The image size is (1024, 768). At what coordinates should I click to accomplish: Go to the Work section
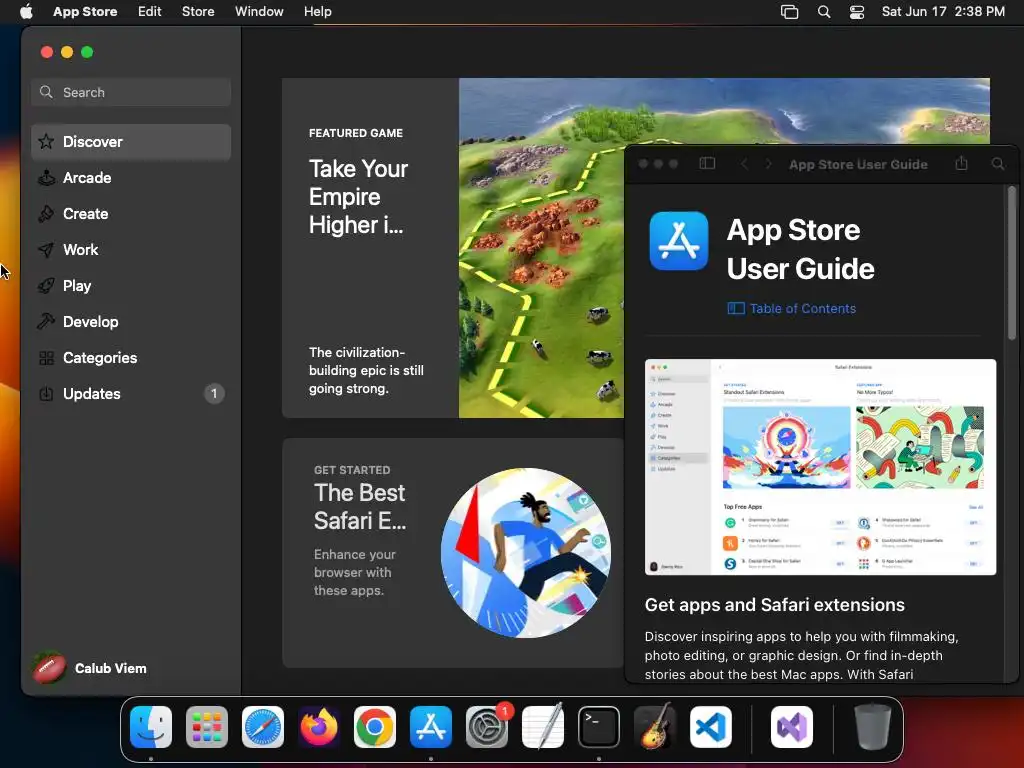coord(131,249)
